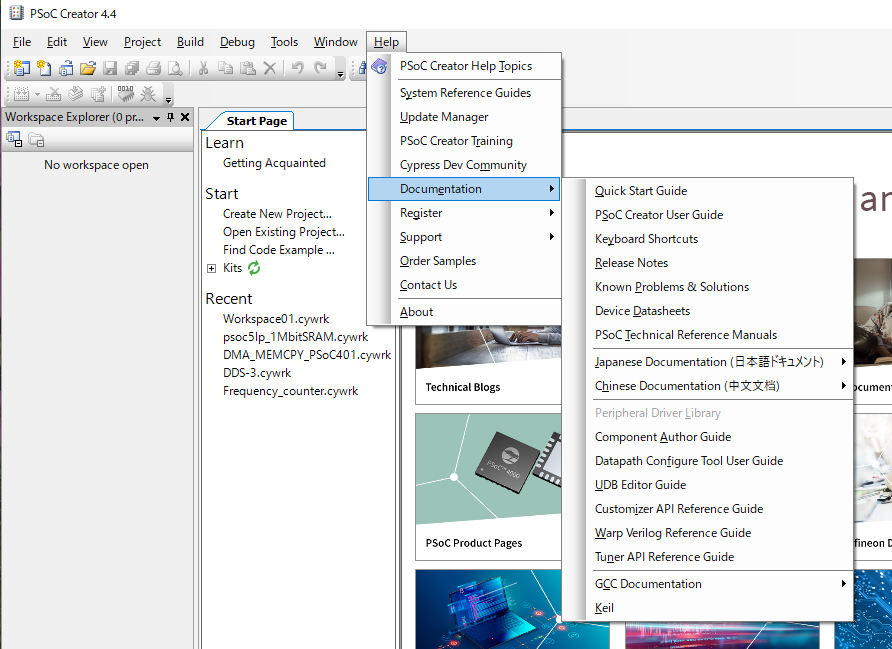Open the Workspace Explorer window position dropdown
The image size is (892, 649).
tap(156, 118)
